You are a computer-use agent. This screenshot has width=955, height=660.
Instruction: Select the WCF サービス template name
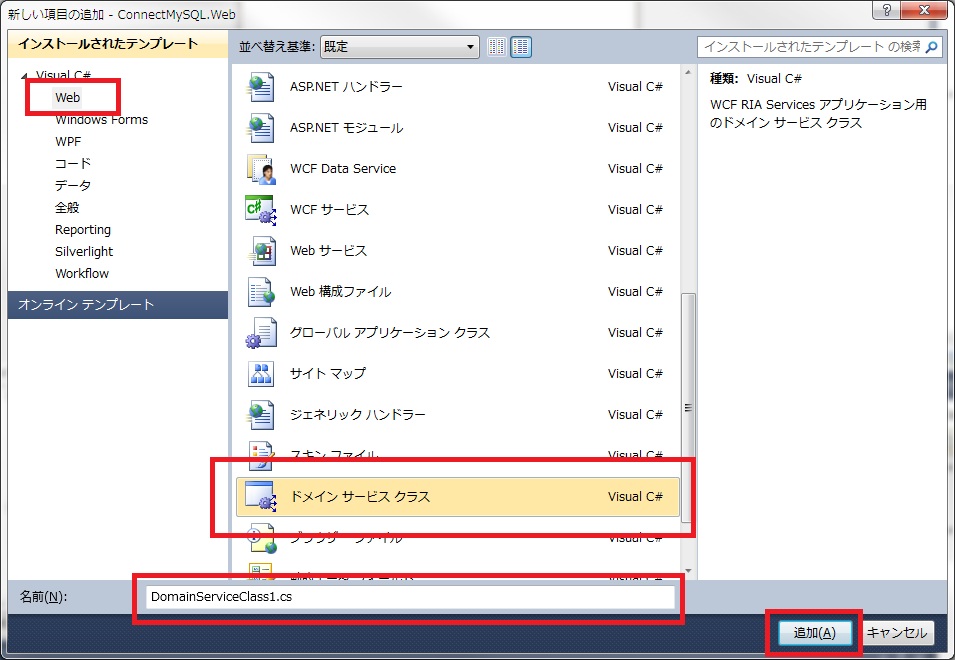(x=329, y=210)
